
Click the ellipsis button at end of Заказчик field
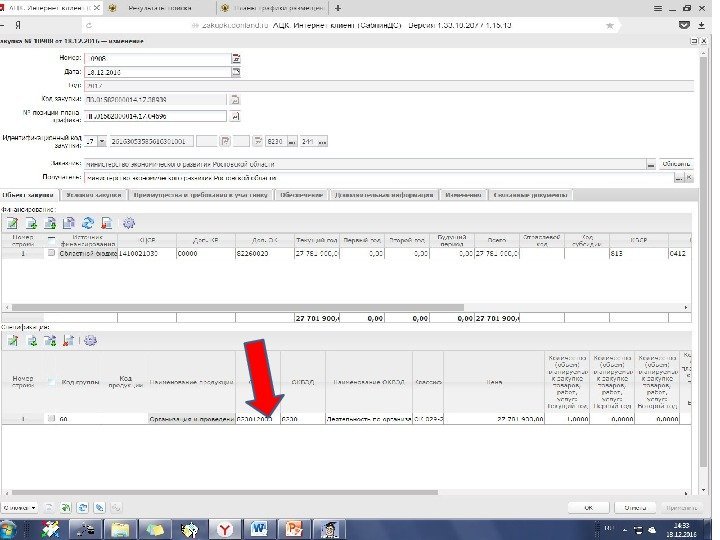coord(651,164)
